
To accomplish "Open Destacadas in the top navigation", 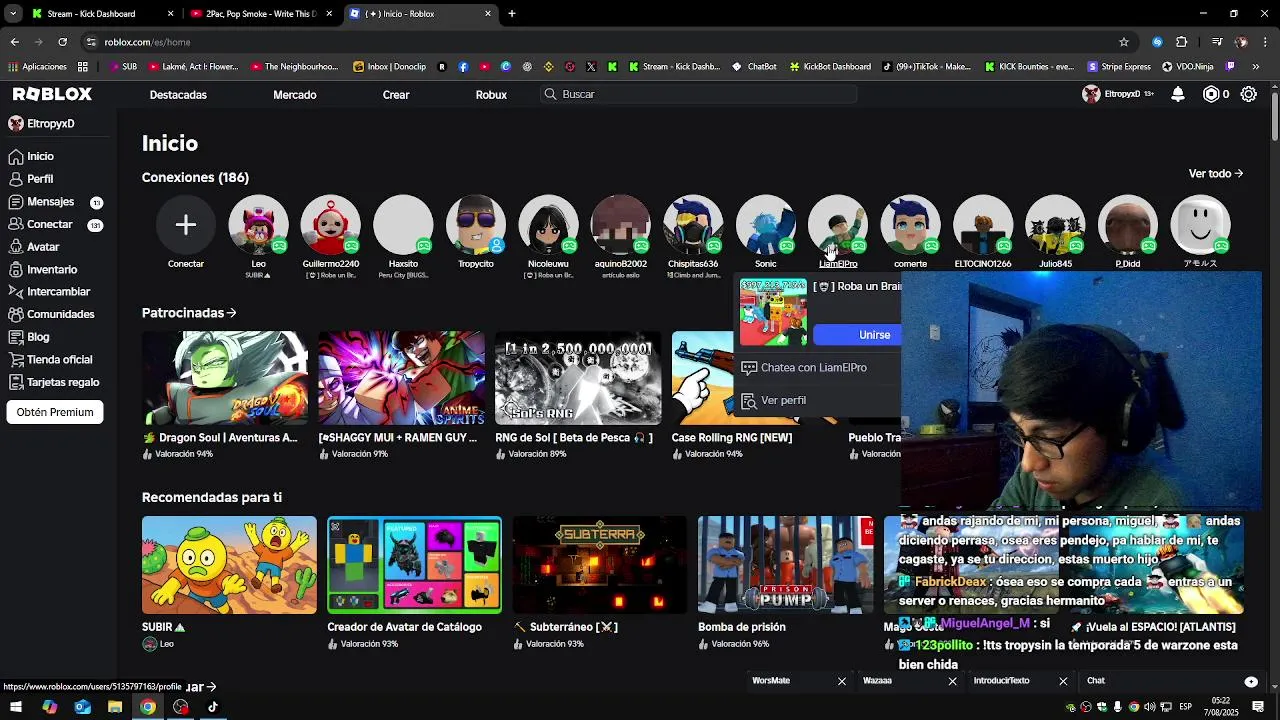I will (178, 94).
